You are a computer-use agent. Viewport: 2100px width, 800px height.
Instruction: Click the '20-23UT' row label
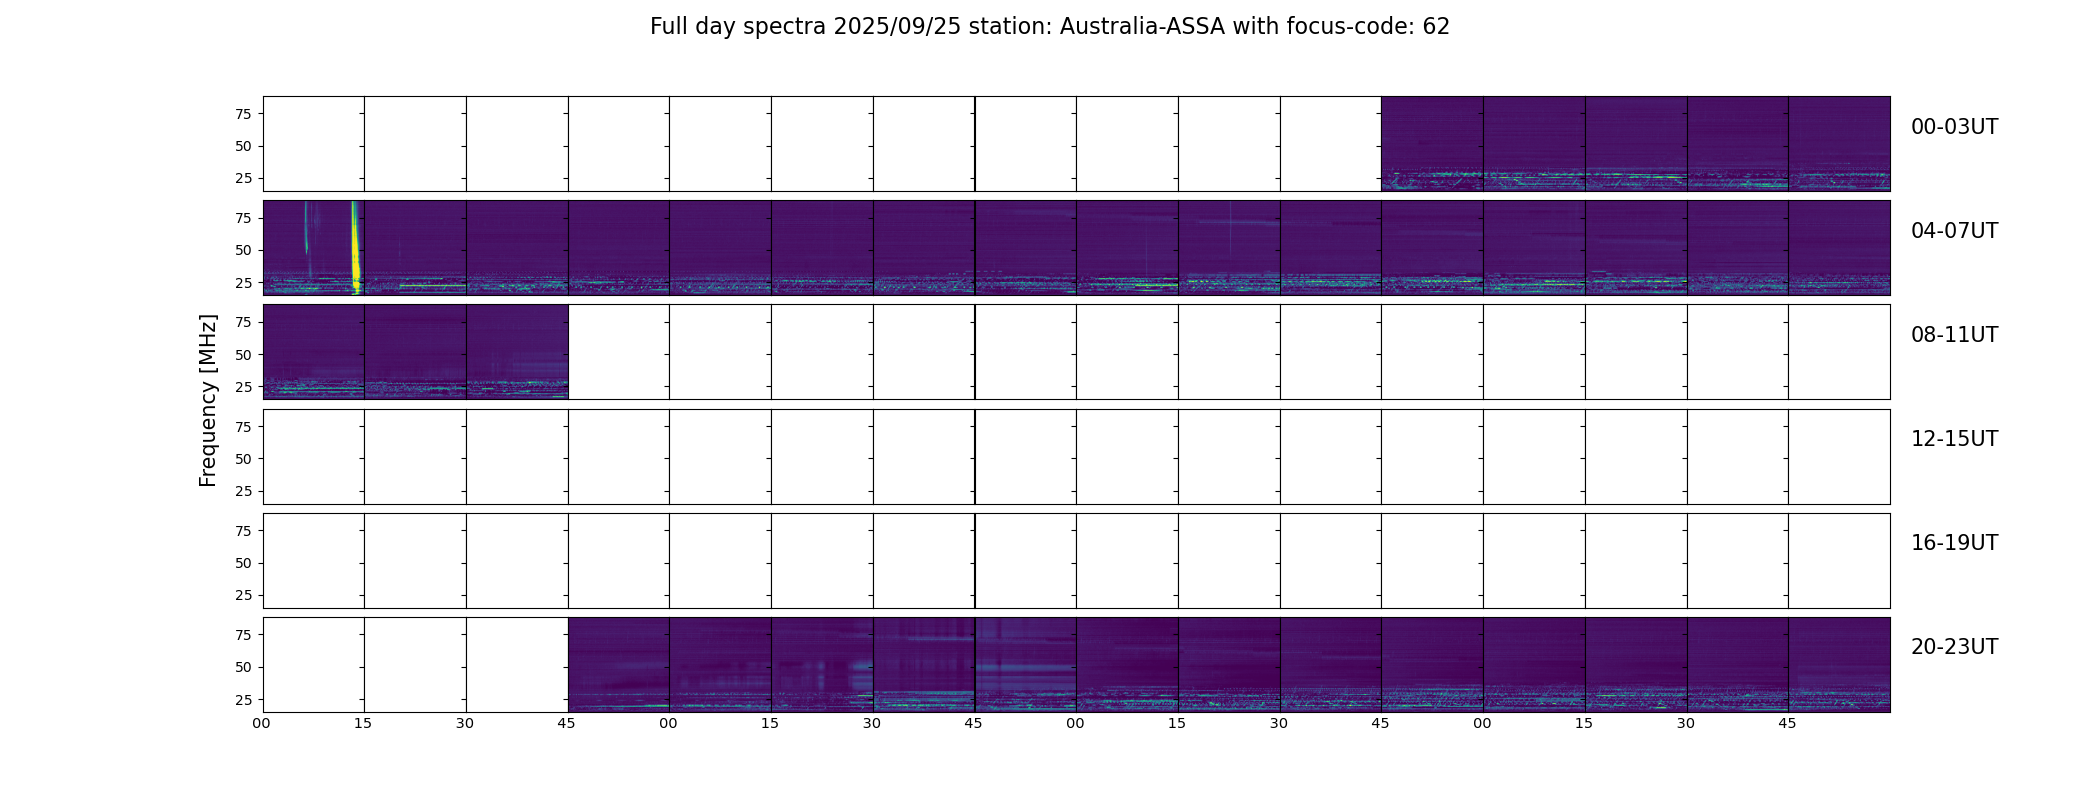point(1954,647)
